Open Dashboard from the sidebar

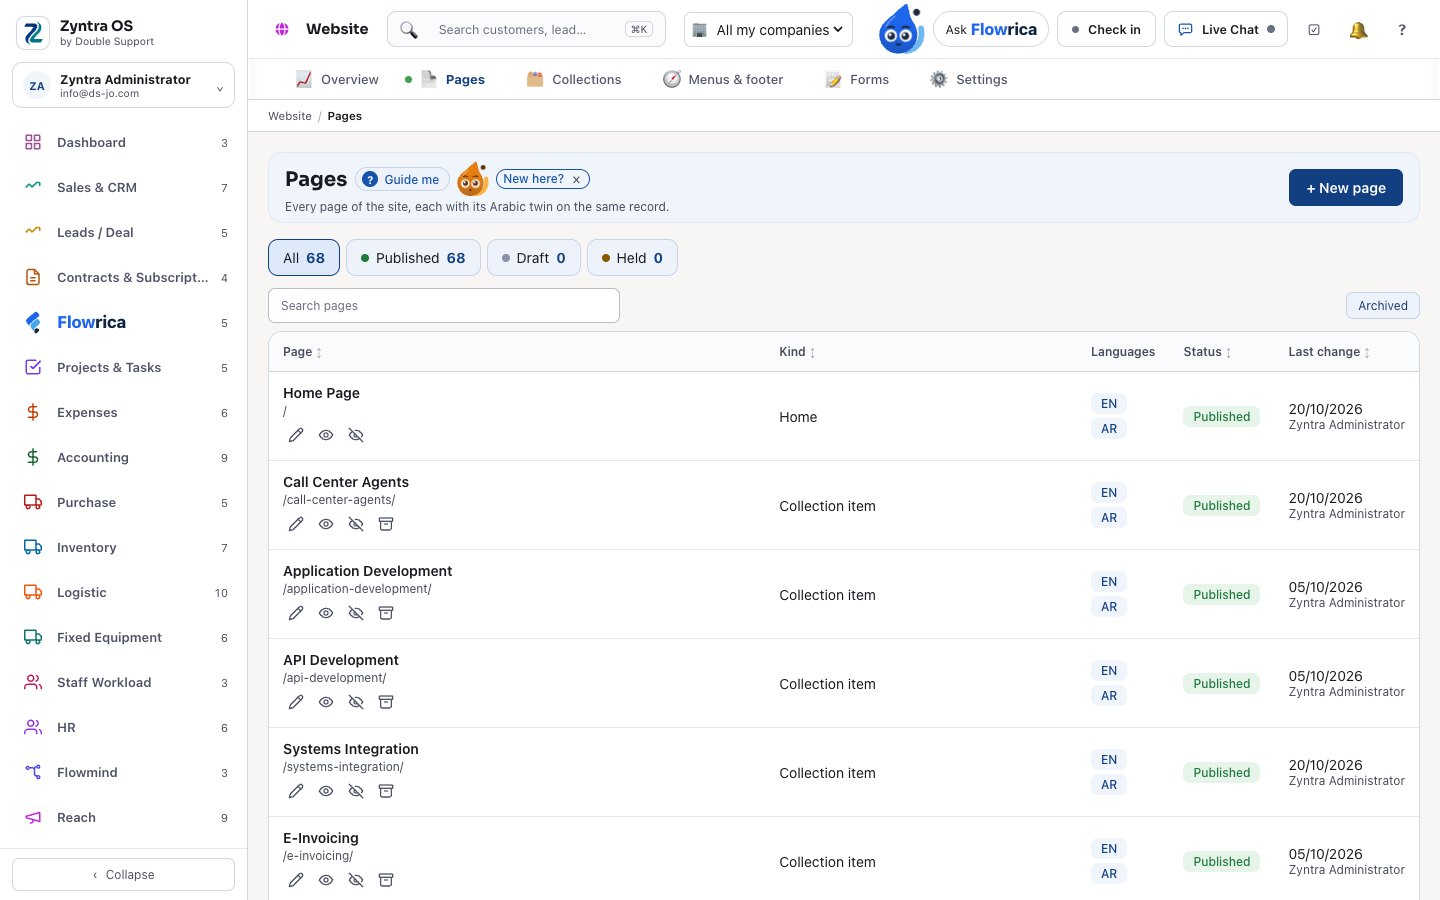tap(124, 143)
